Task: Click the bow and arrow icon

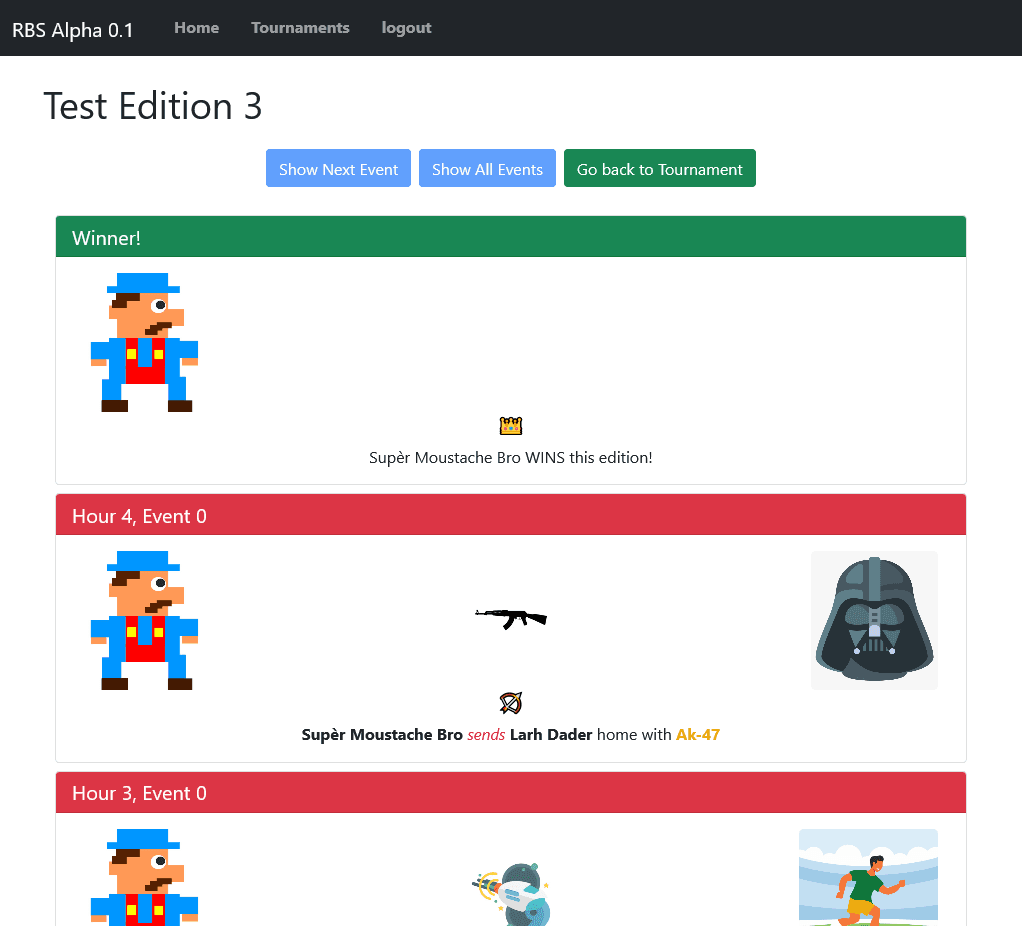Action: [511, 703]
